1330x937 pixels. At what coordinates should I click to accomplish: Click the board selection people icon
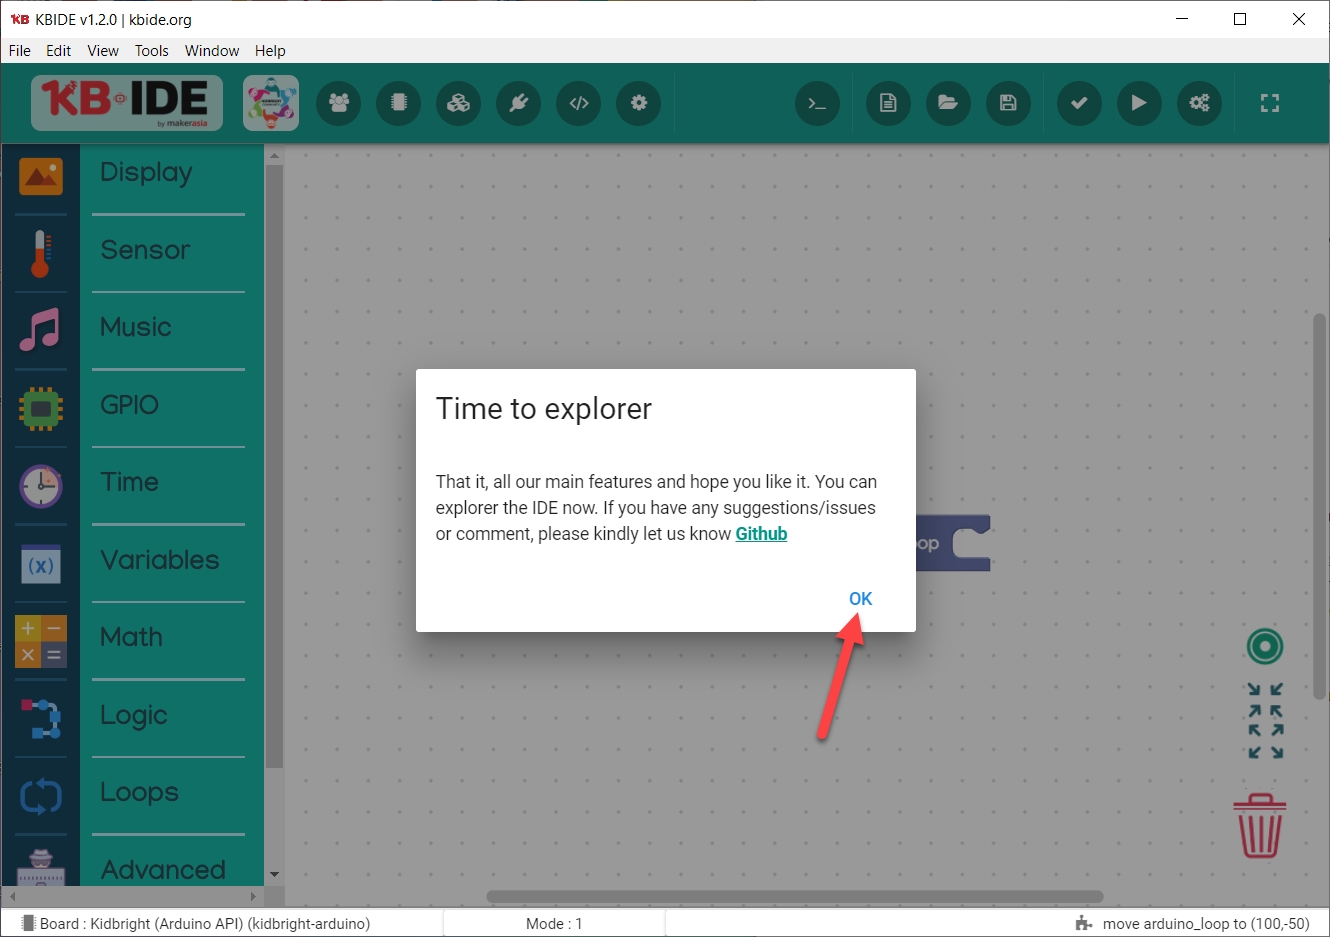coord(339,103)
